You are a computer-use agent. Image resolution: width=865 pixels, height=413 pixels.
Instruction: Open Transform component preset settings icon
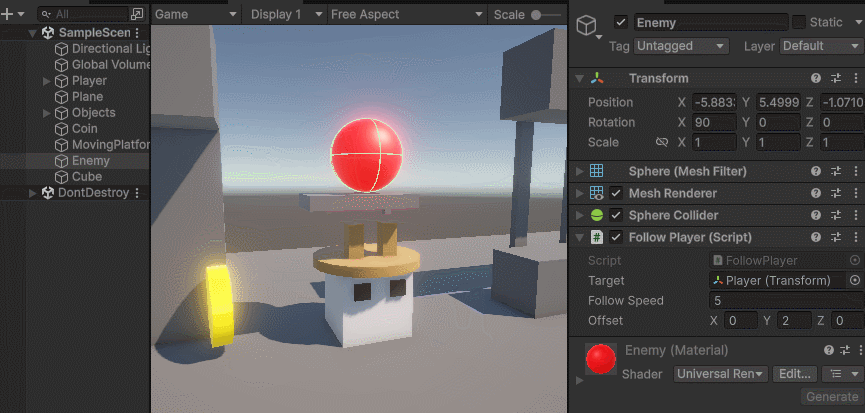coord(836,79)
